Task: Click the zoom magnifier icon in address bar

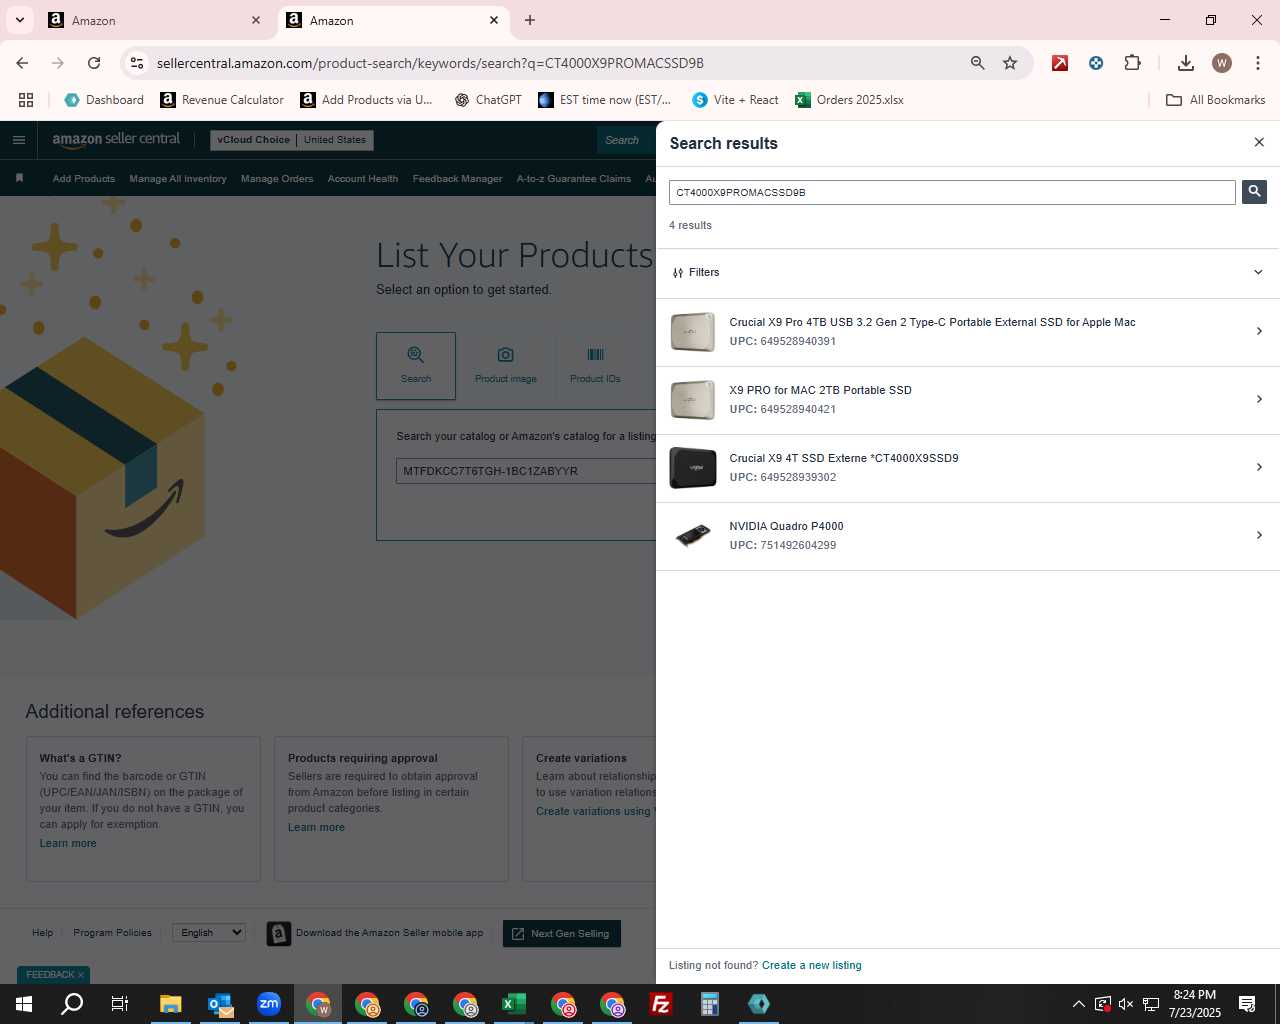Action: (x=978, y=63)
